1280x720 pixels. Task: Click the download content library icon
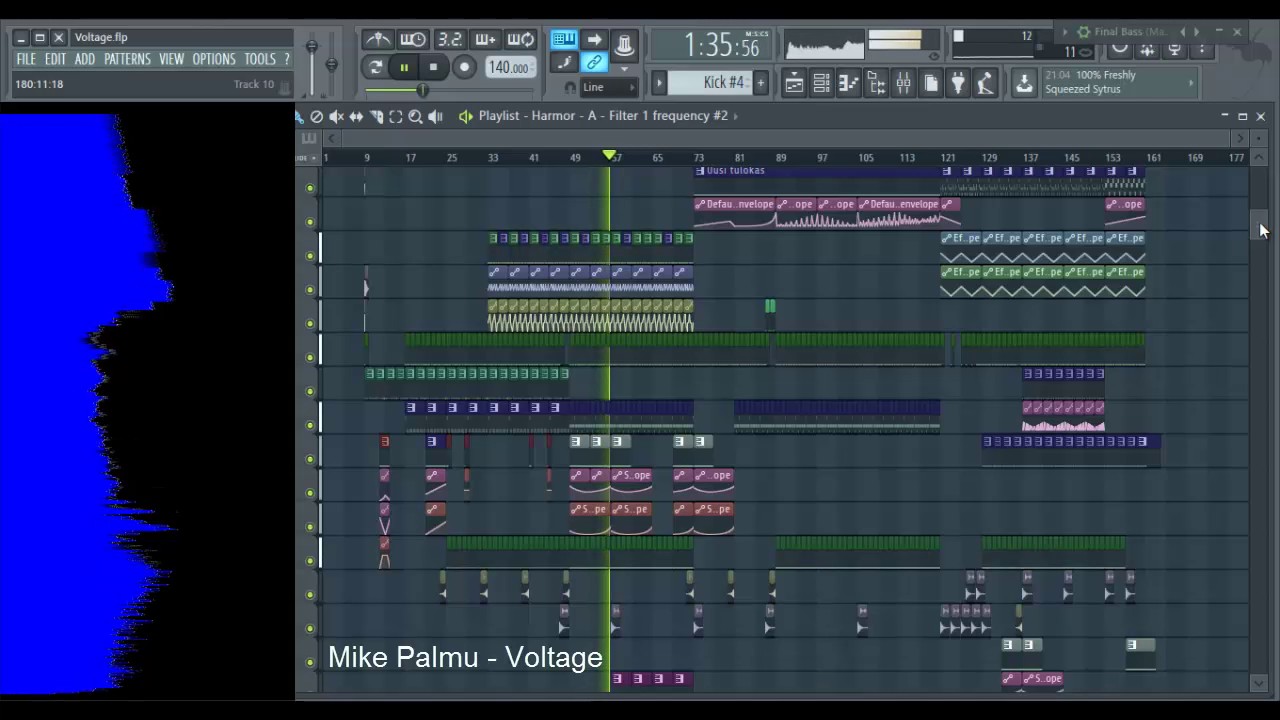tap(1024, 84)
